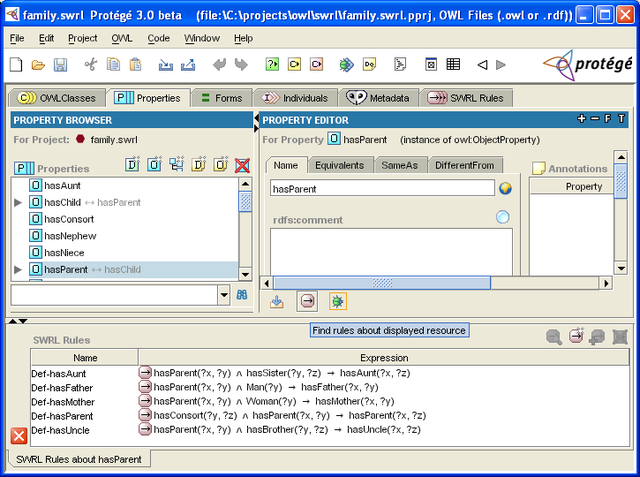Click the plus icon in Property Editor header

582,119
